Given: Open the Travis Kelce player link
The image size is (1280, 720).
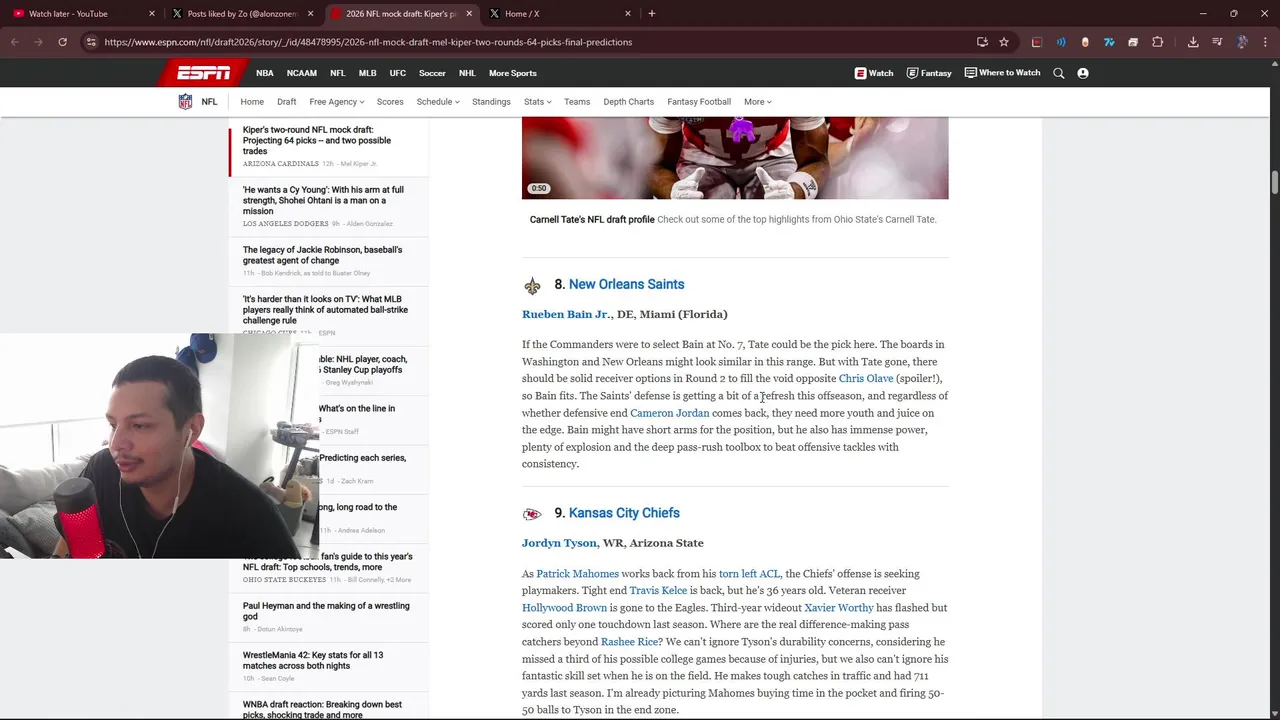Looking at the screenshot, I should point(658,591).
